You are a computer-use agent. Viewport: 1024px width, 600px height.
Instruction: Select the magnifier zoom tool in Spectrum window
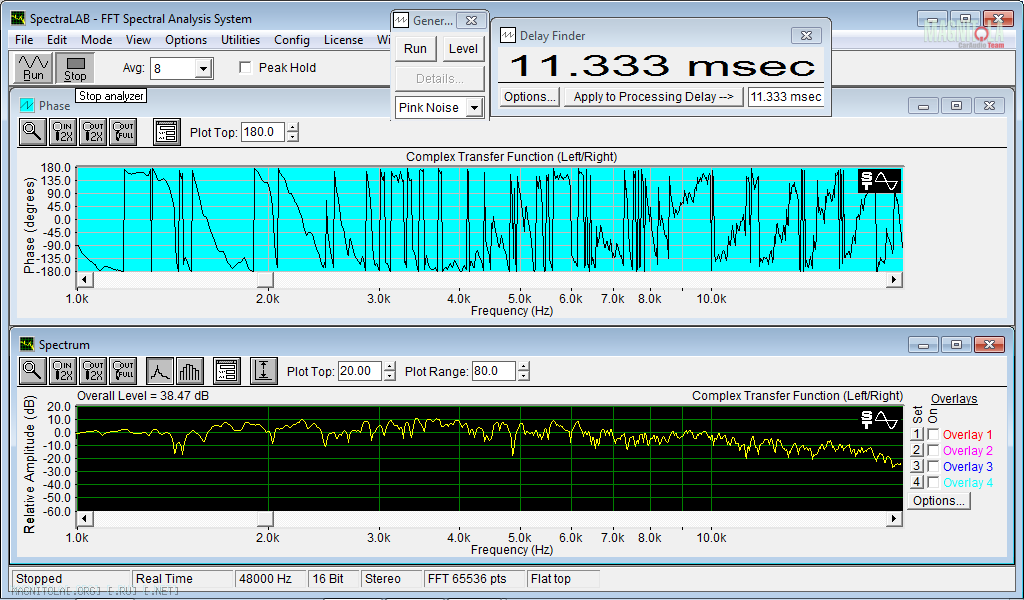(x=32, y=371)
